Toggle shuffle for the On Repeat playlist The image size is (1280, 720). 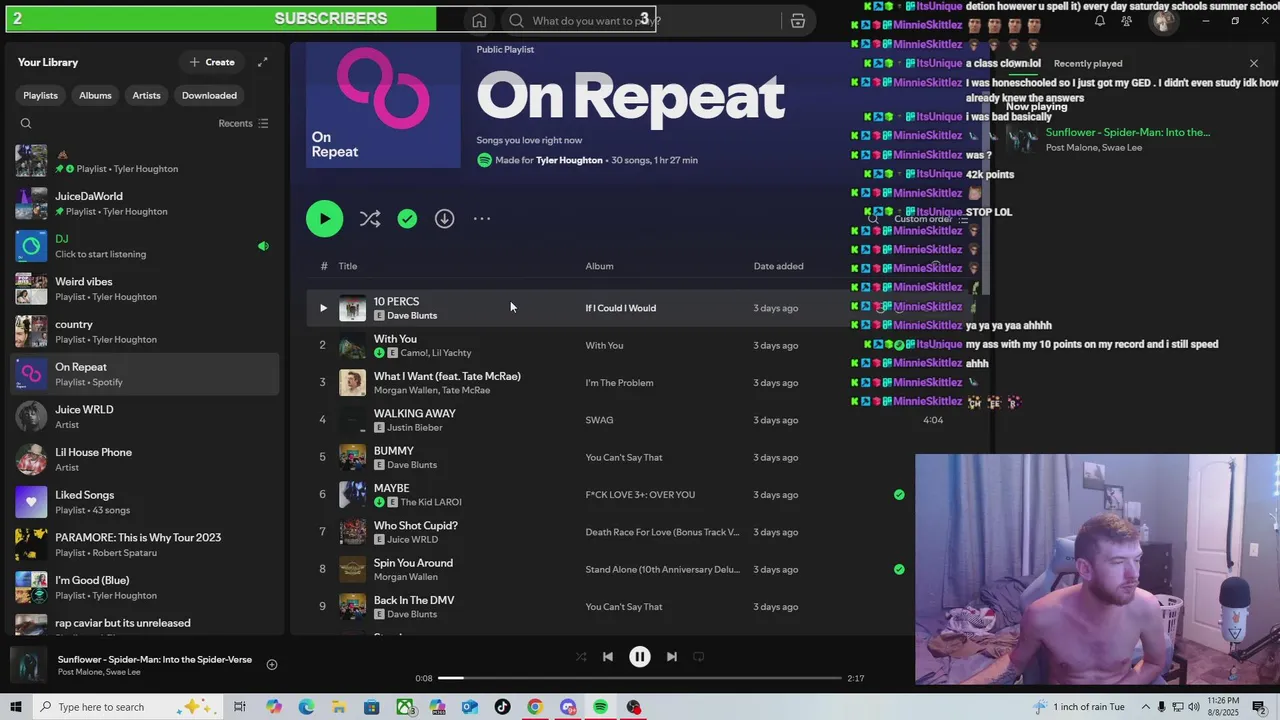(369, 219)
